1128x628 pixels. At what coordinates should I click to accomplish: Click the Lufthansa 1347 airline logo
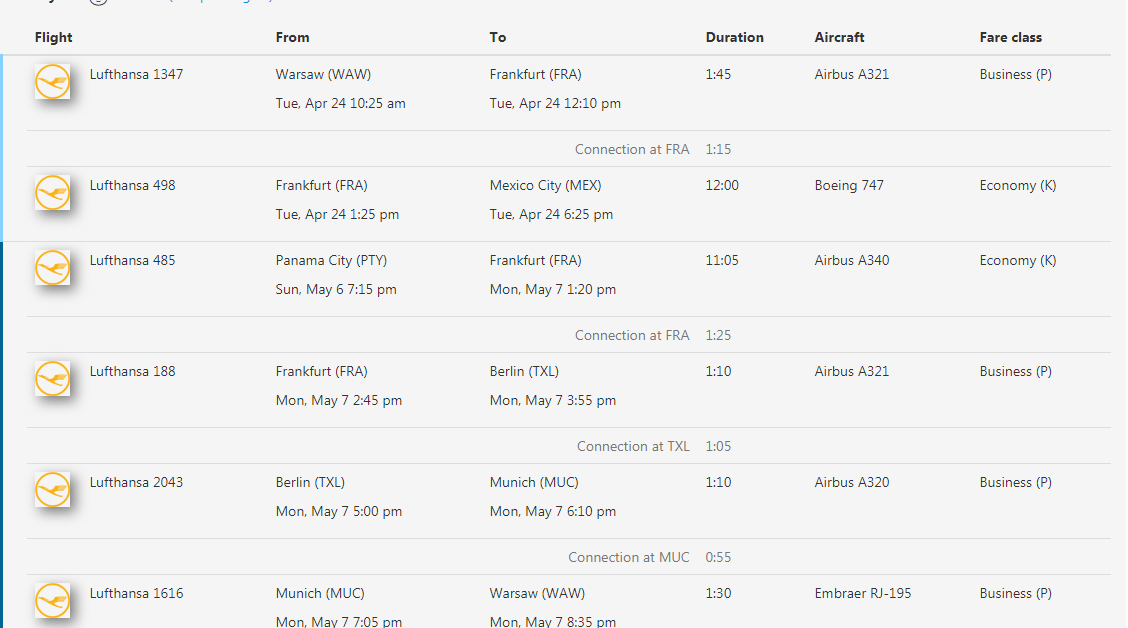tap(53, 81)
